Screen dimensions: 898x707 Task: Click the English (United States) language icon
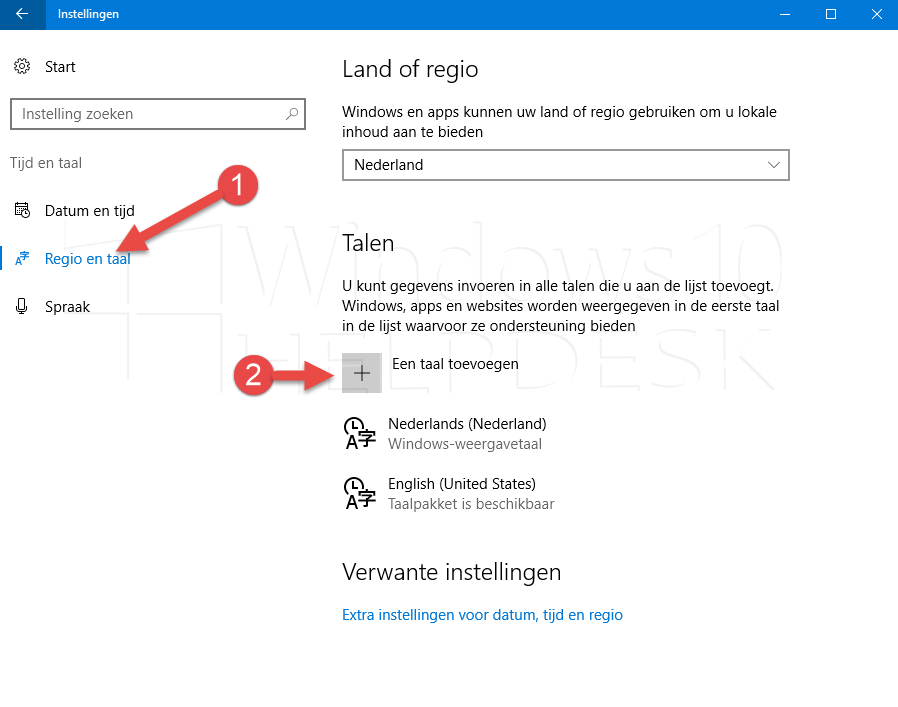click(360, 493)
